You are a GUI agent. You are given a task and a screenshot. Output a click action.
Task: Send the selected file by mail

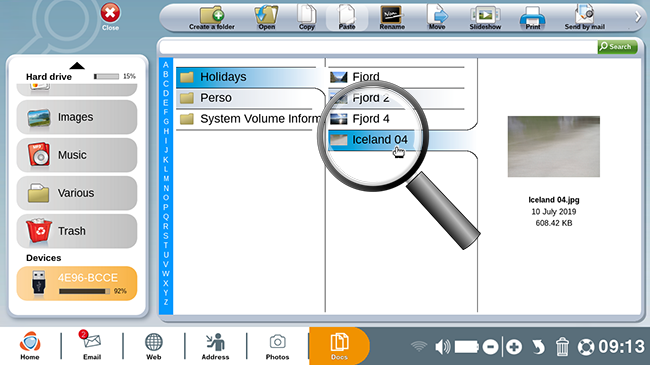point(585,18)
